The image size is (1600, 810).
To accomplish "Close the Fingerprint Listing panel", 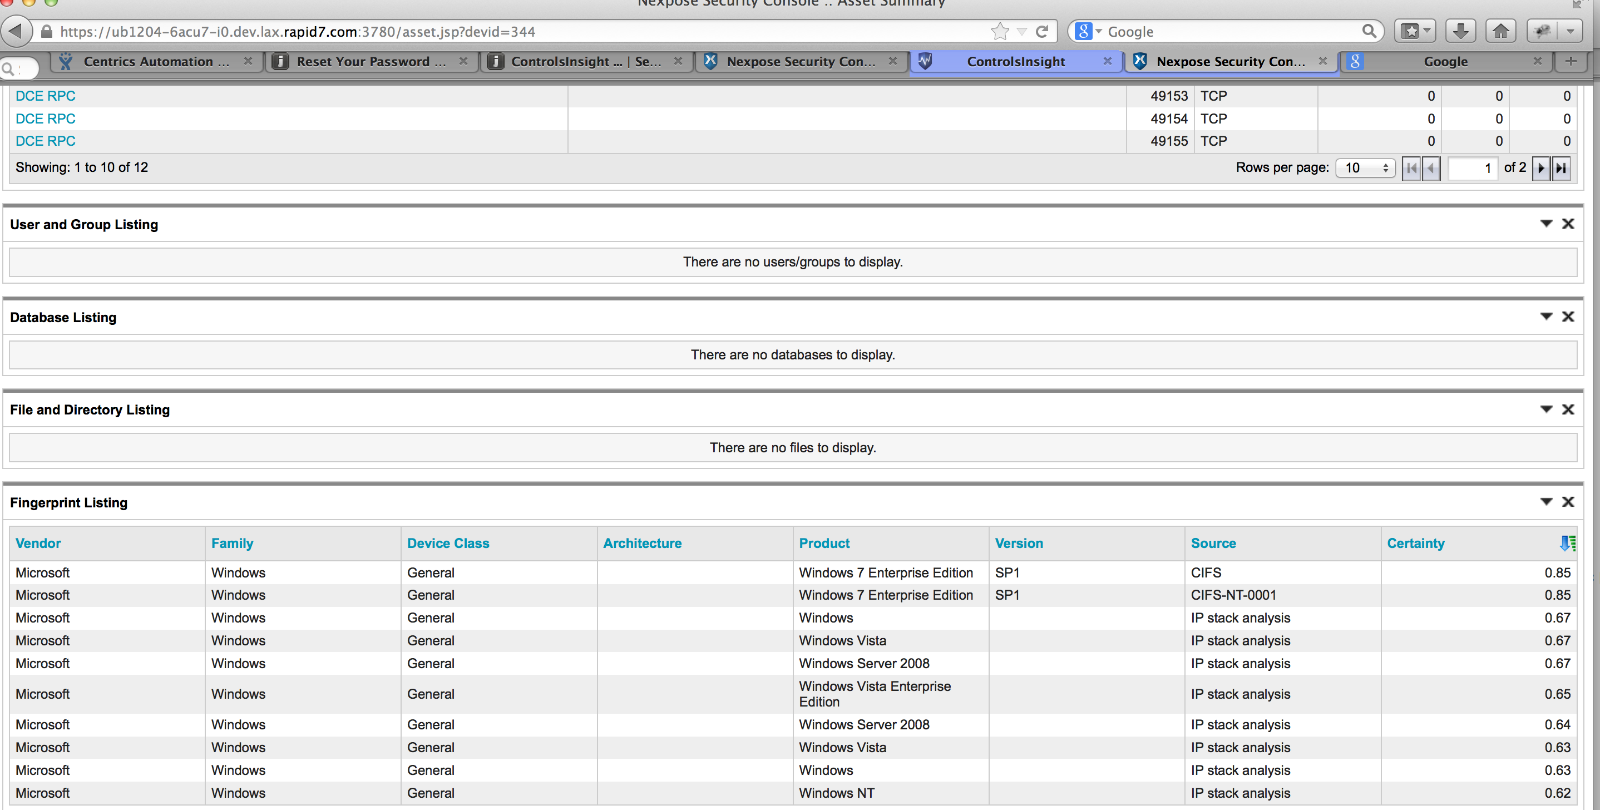I will tap(1568, 502).
